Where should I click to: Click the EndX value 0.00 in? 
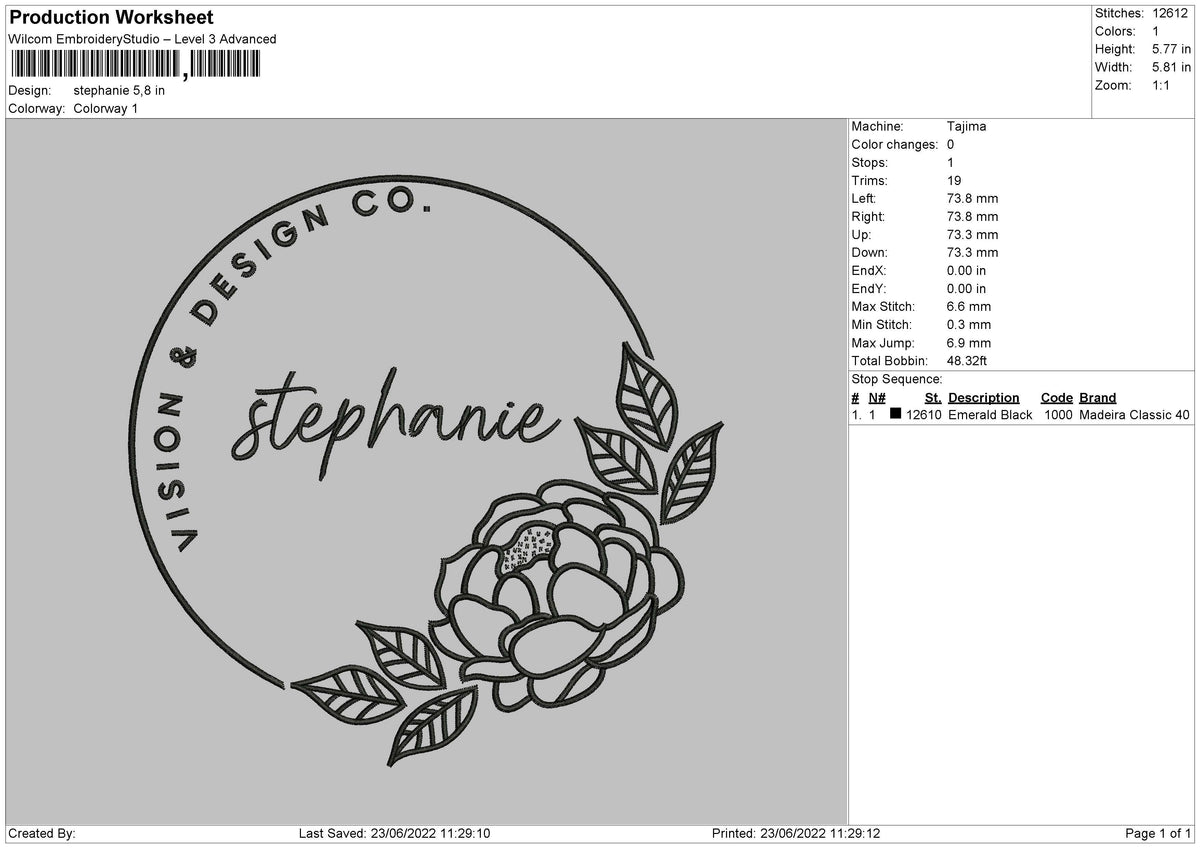(x=966, y=271)
